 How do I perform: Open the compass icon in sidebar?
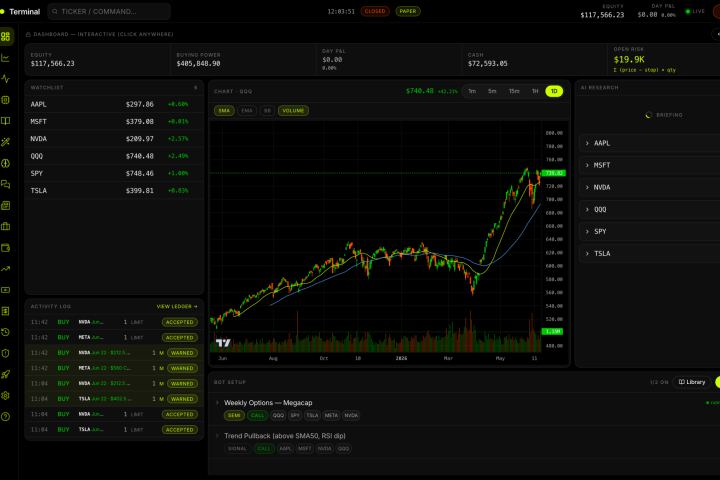coord(6,163)
